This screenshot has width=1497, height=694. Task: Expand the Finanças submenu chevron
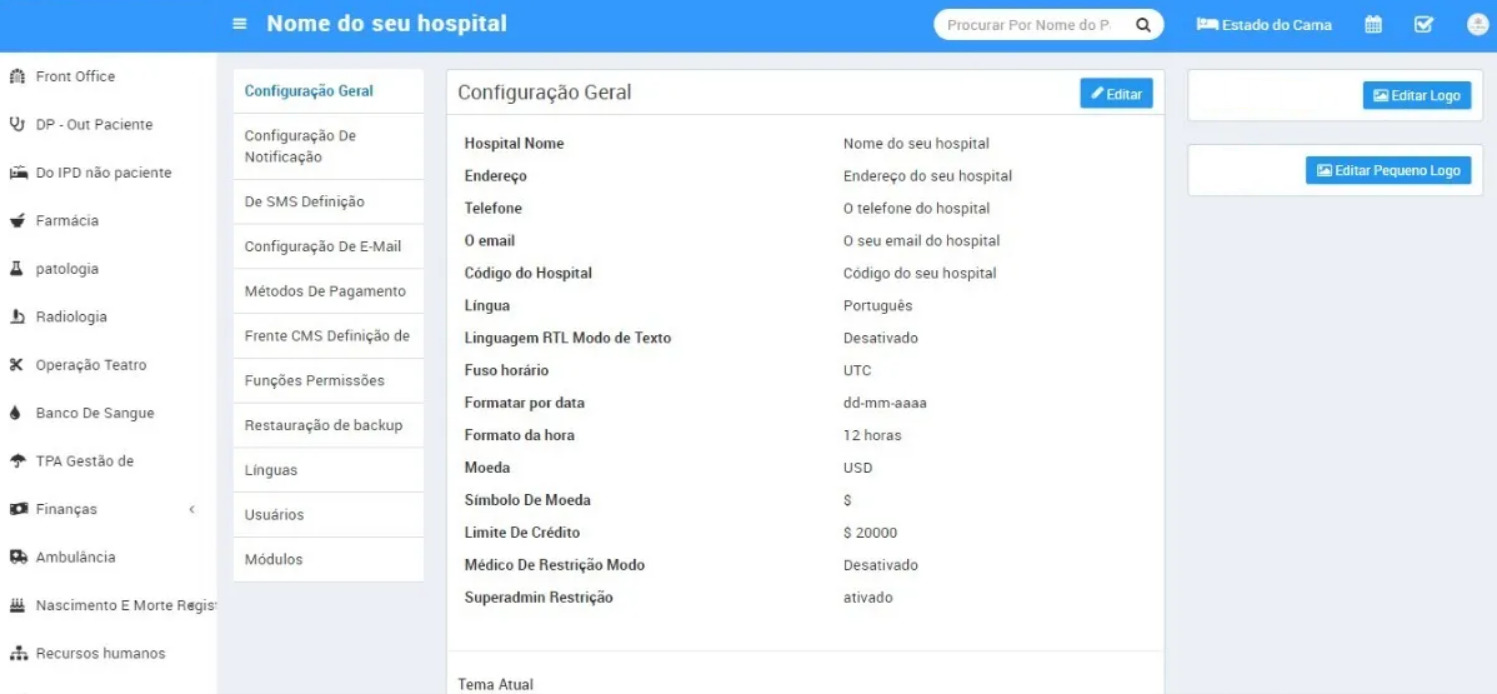(x=191, y=509)
